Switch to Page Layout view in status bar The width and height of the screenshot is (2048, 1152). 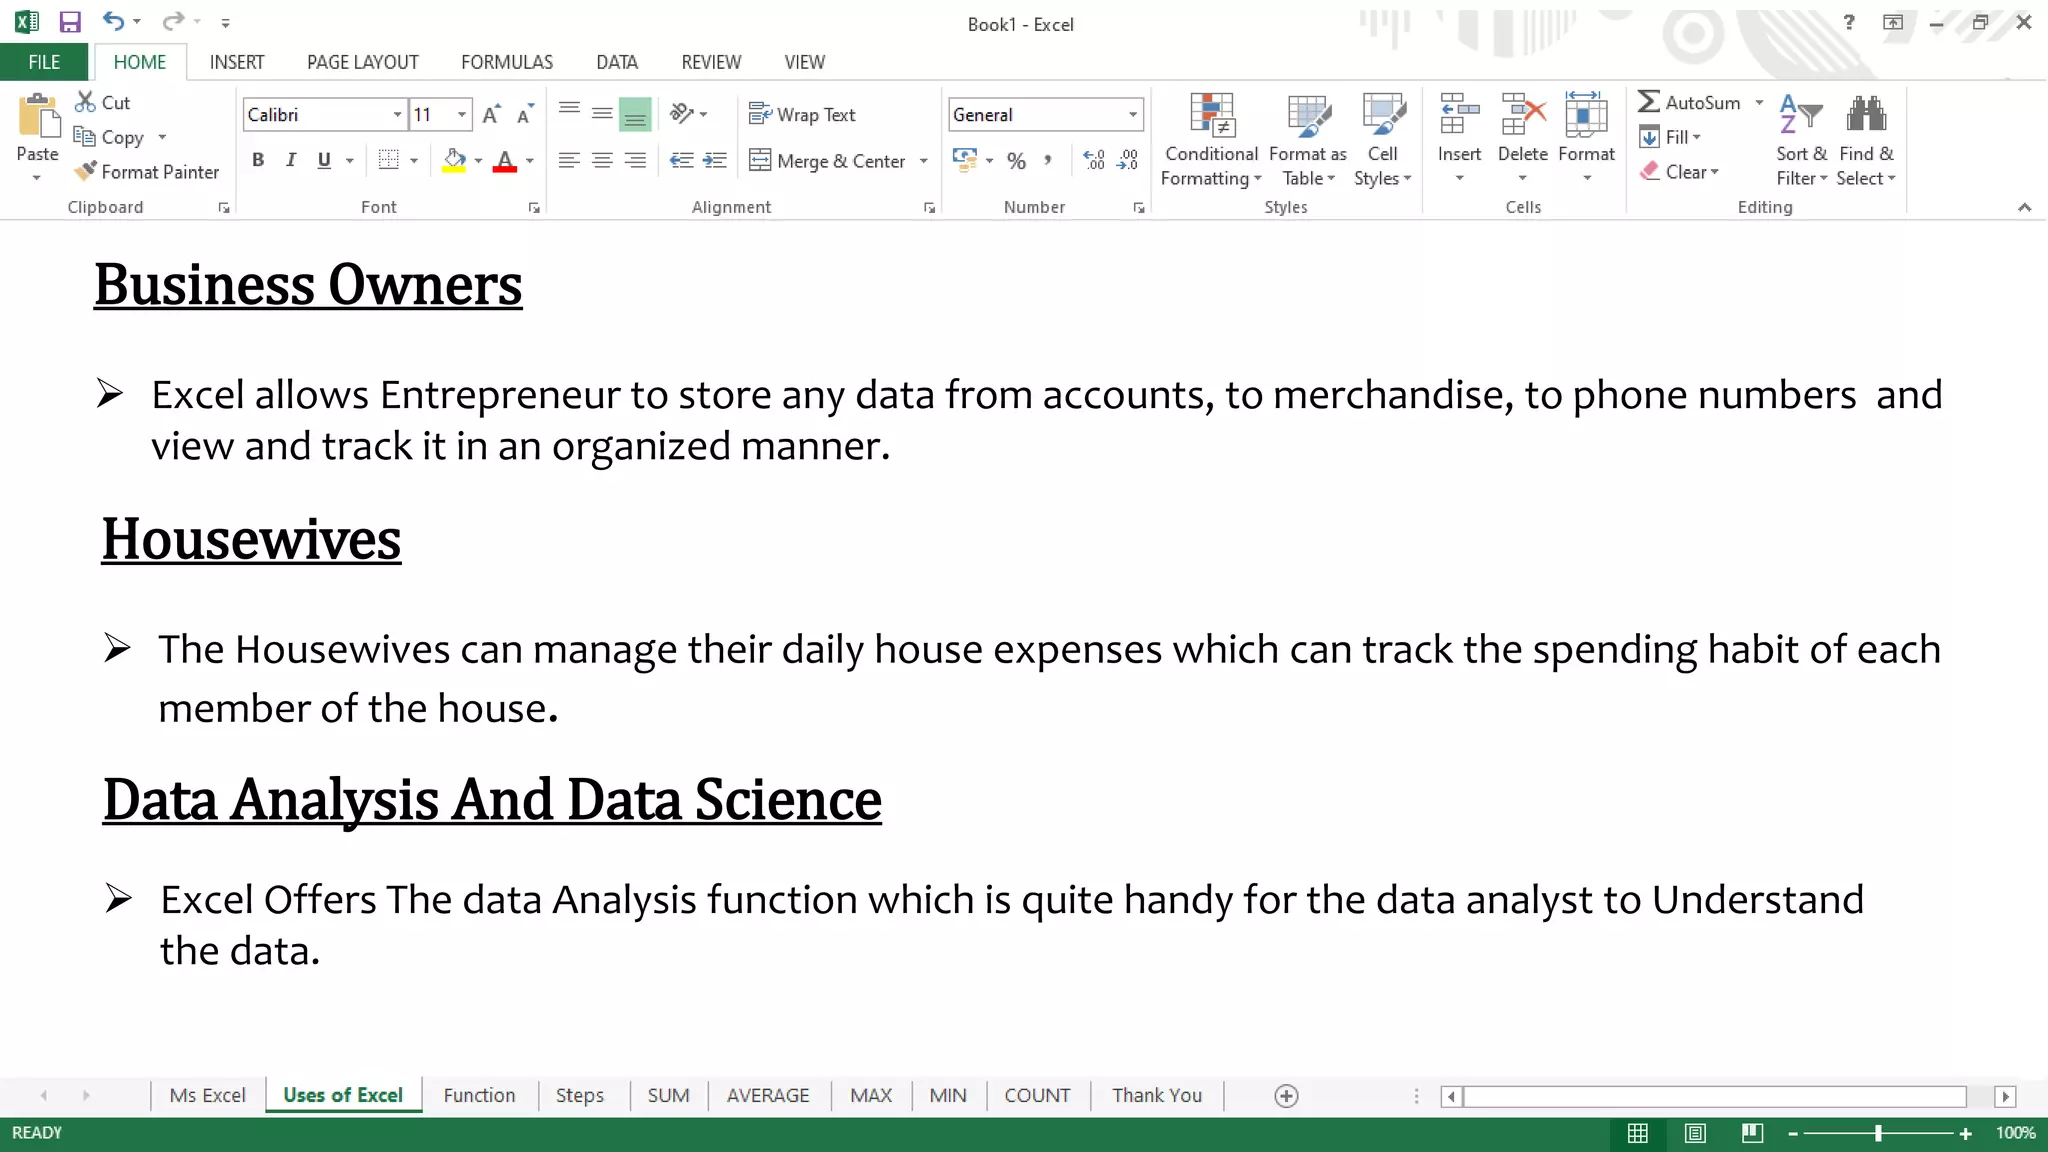[x=1695, y=1133]
